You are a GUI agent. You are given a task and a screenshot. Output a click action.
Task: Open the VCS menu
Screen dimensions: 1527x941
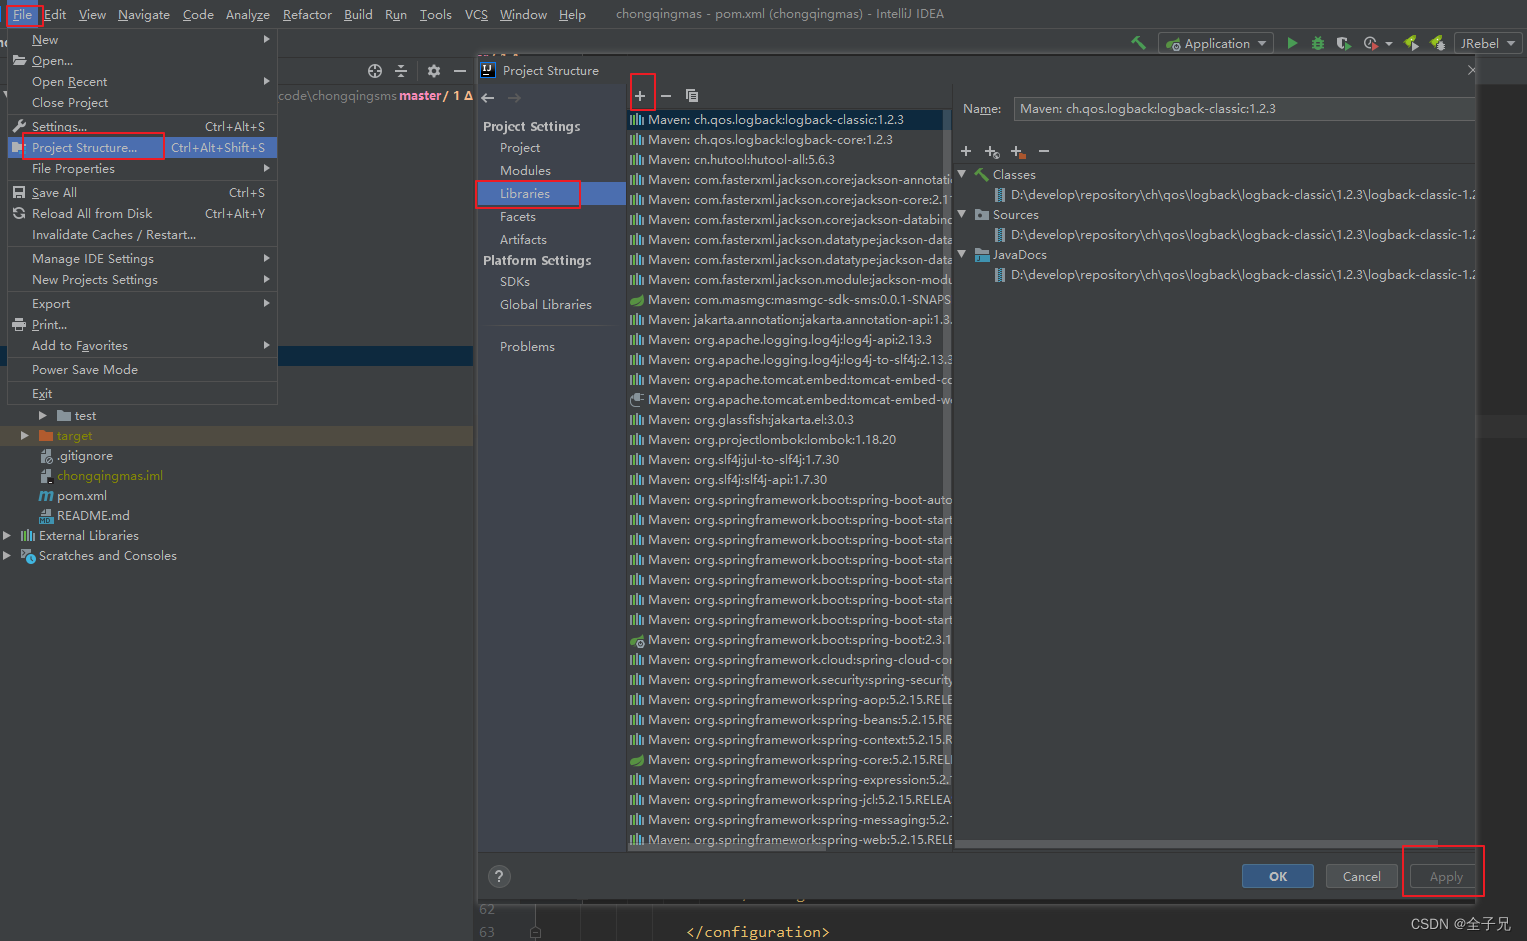point(476,14)
